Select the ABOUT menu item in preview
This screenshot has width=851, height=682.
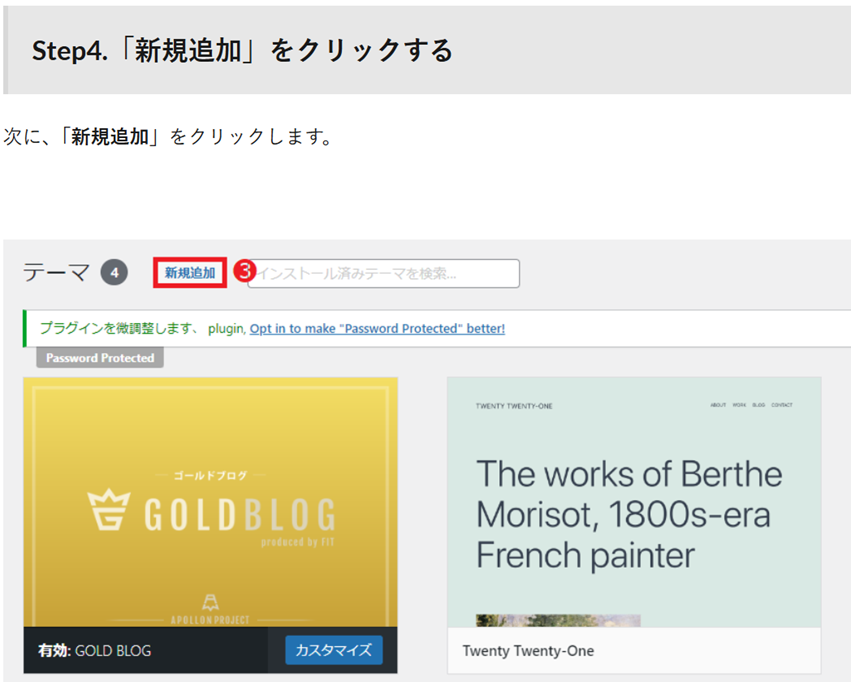click(717, 405)
